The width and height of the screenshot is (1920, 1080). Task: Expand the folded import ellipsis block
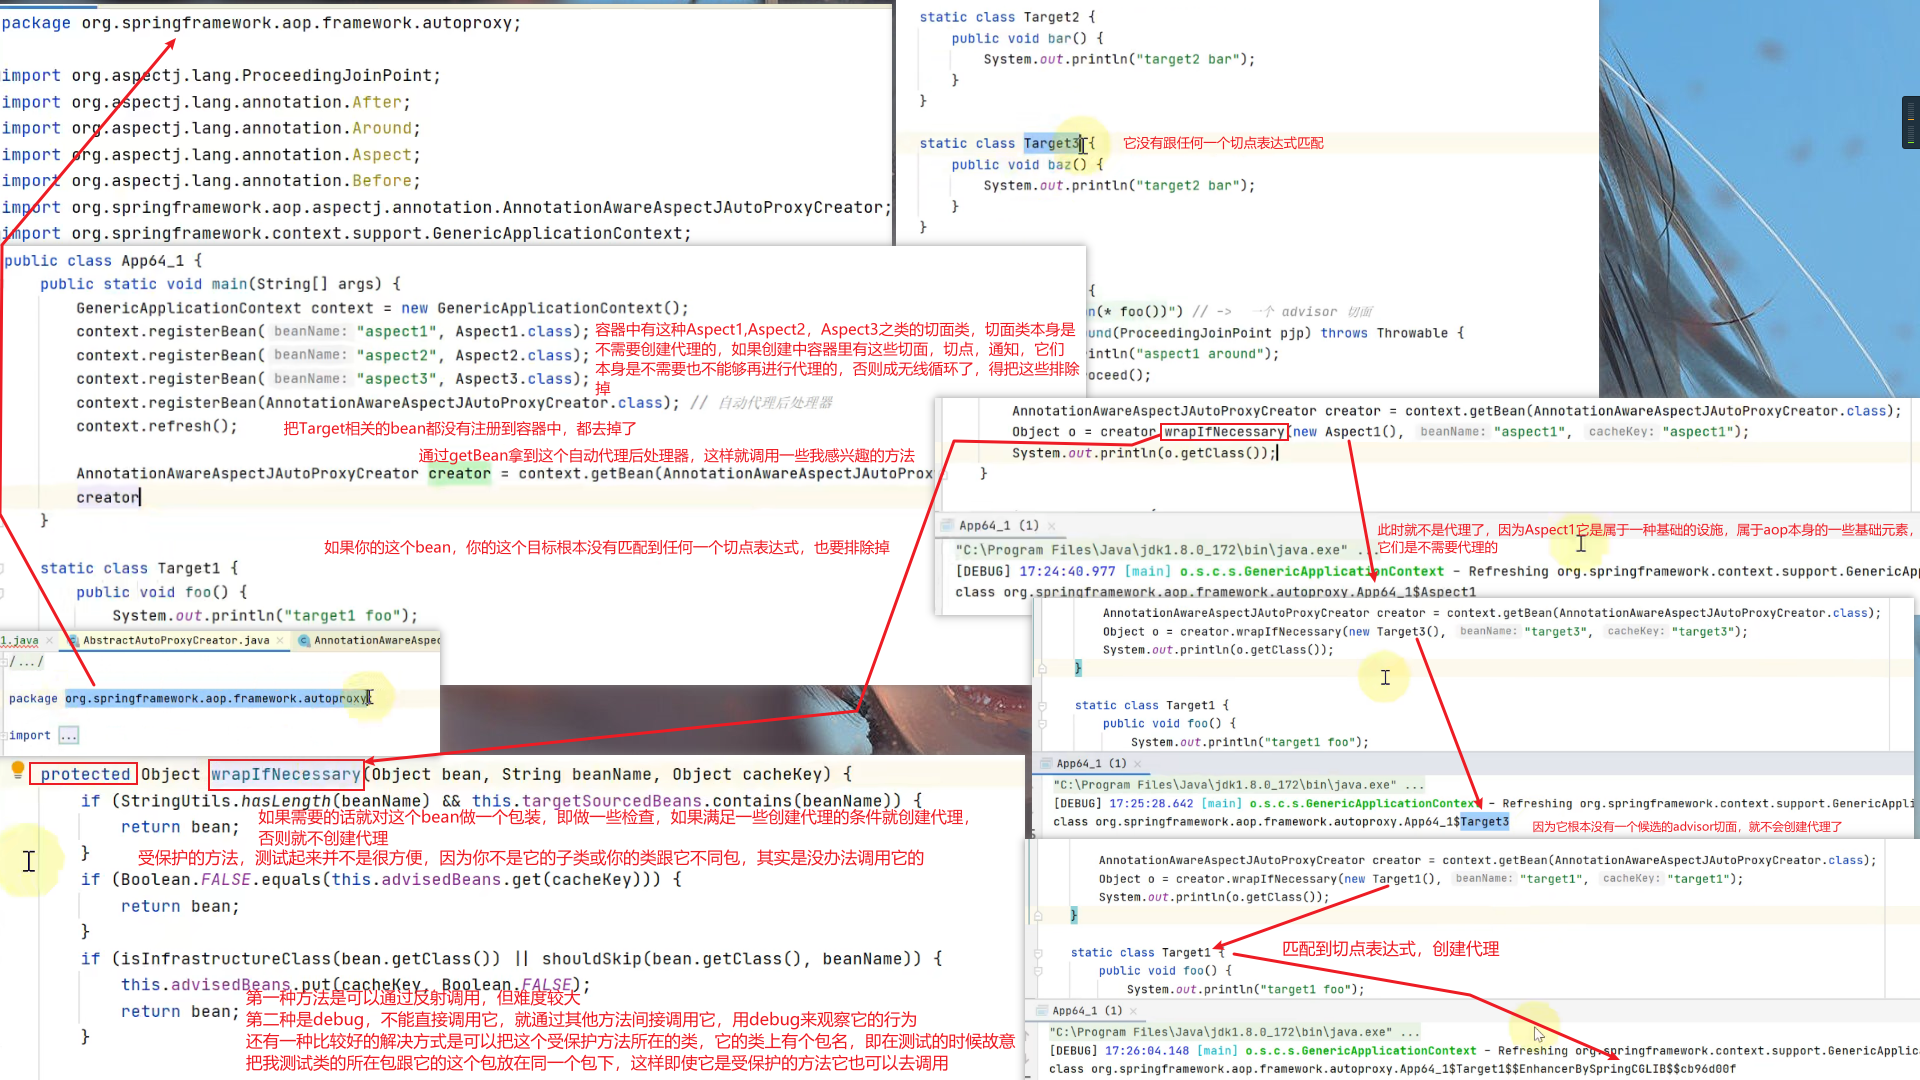click(68, 736)
